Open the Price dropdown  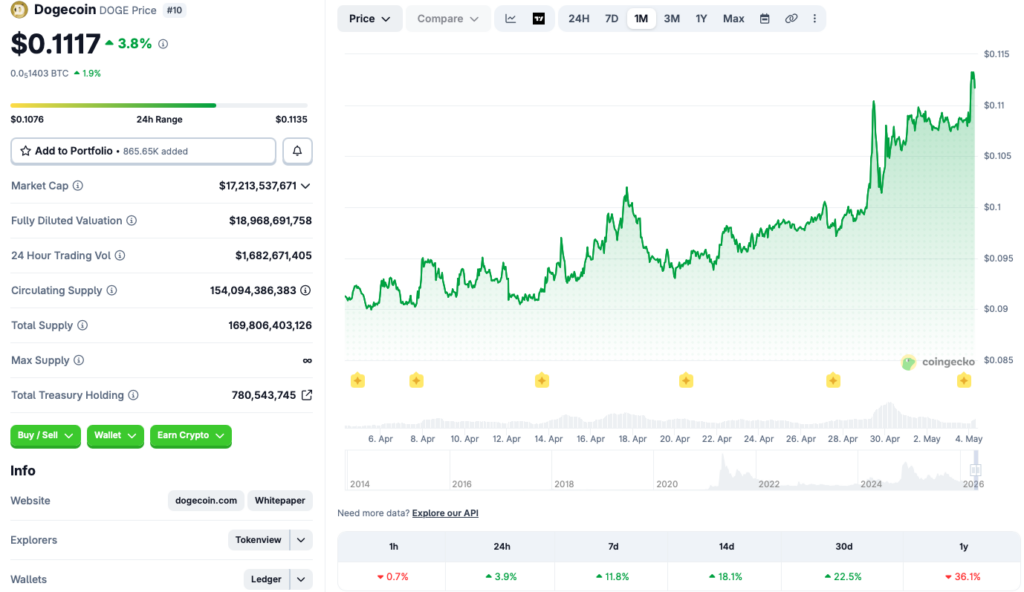370,19
